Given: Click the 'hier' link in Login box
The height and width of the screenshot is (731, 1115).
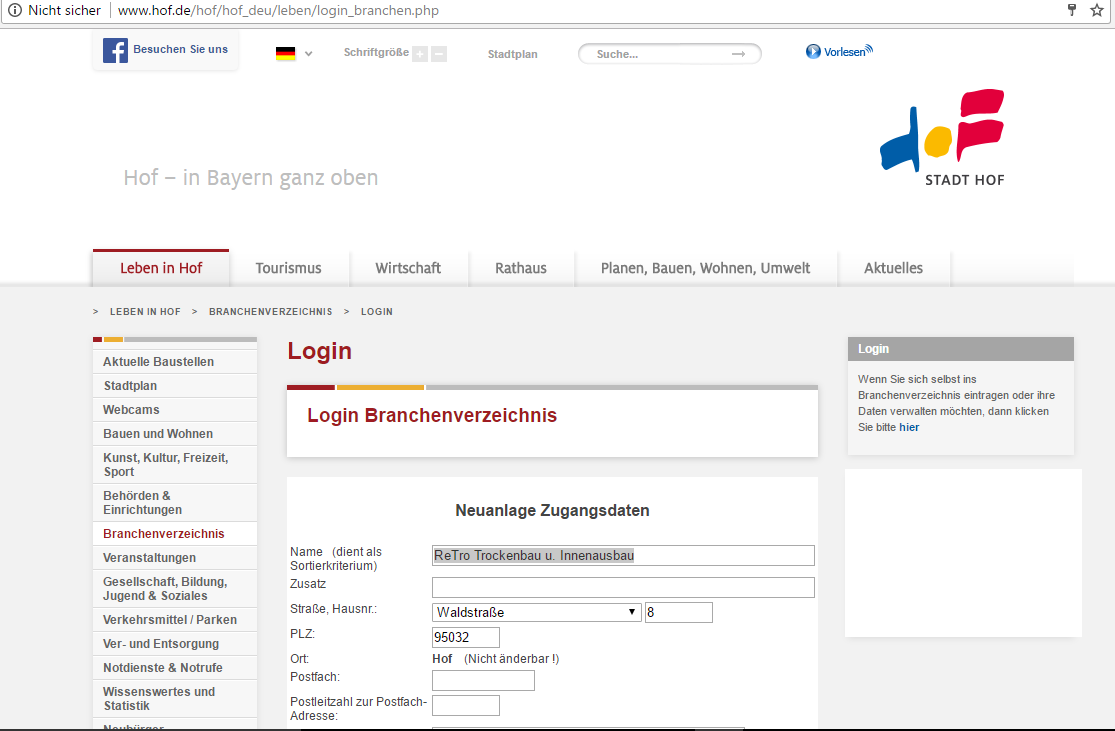Looking at the screenshot, I should (x=909, y=427).
